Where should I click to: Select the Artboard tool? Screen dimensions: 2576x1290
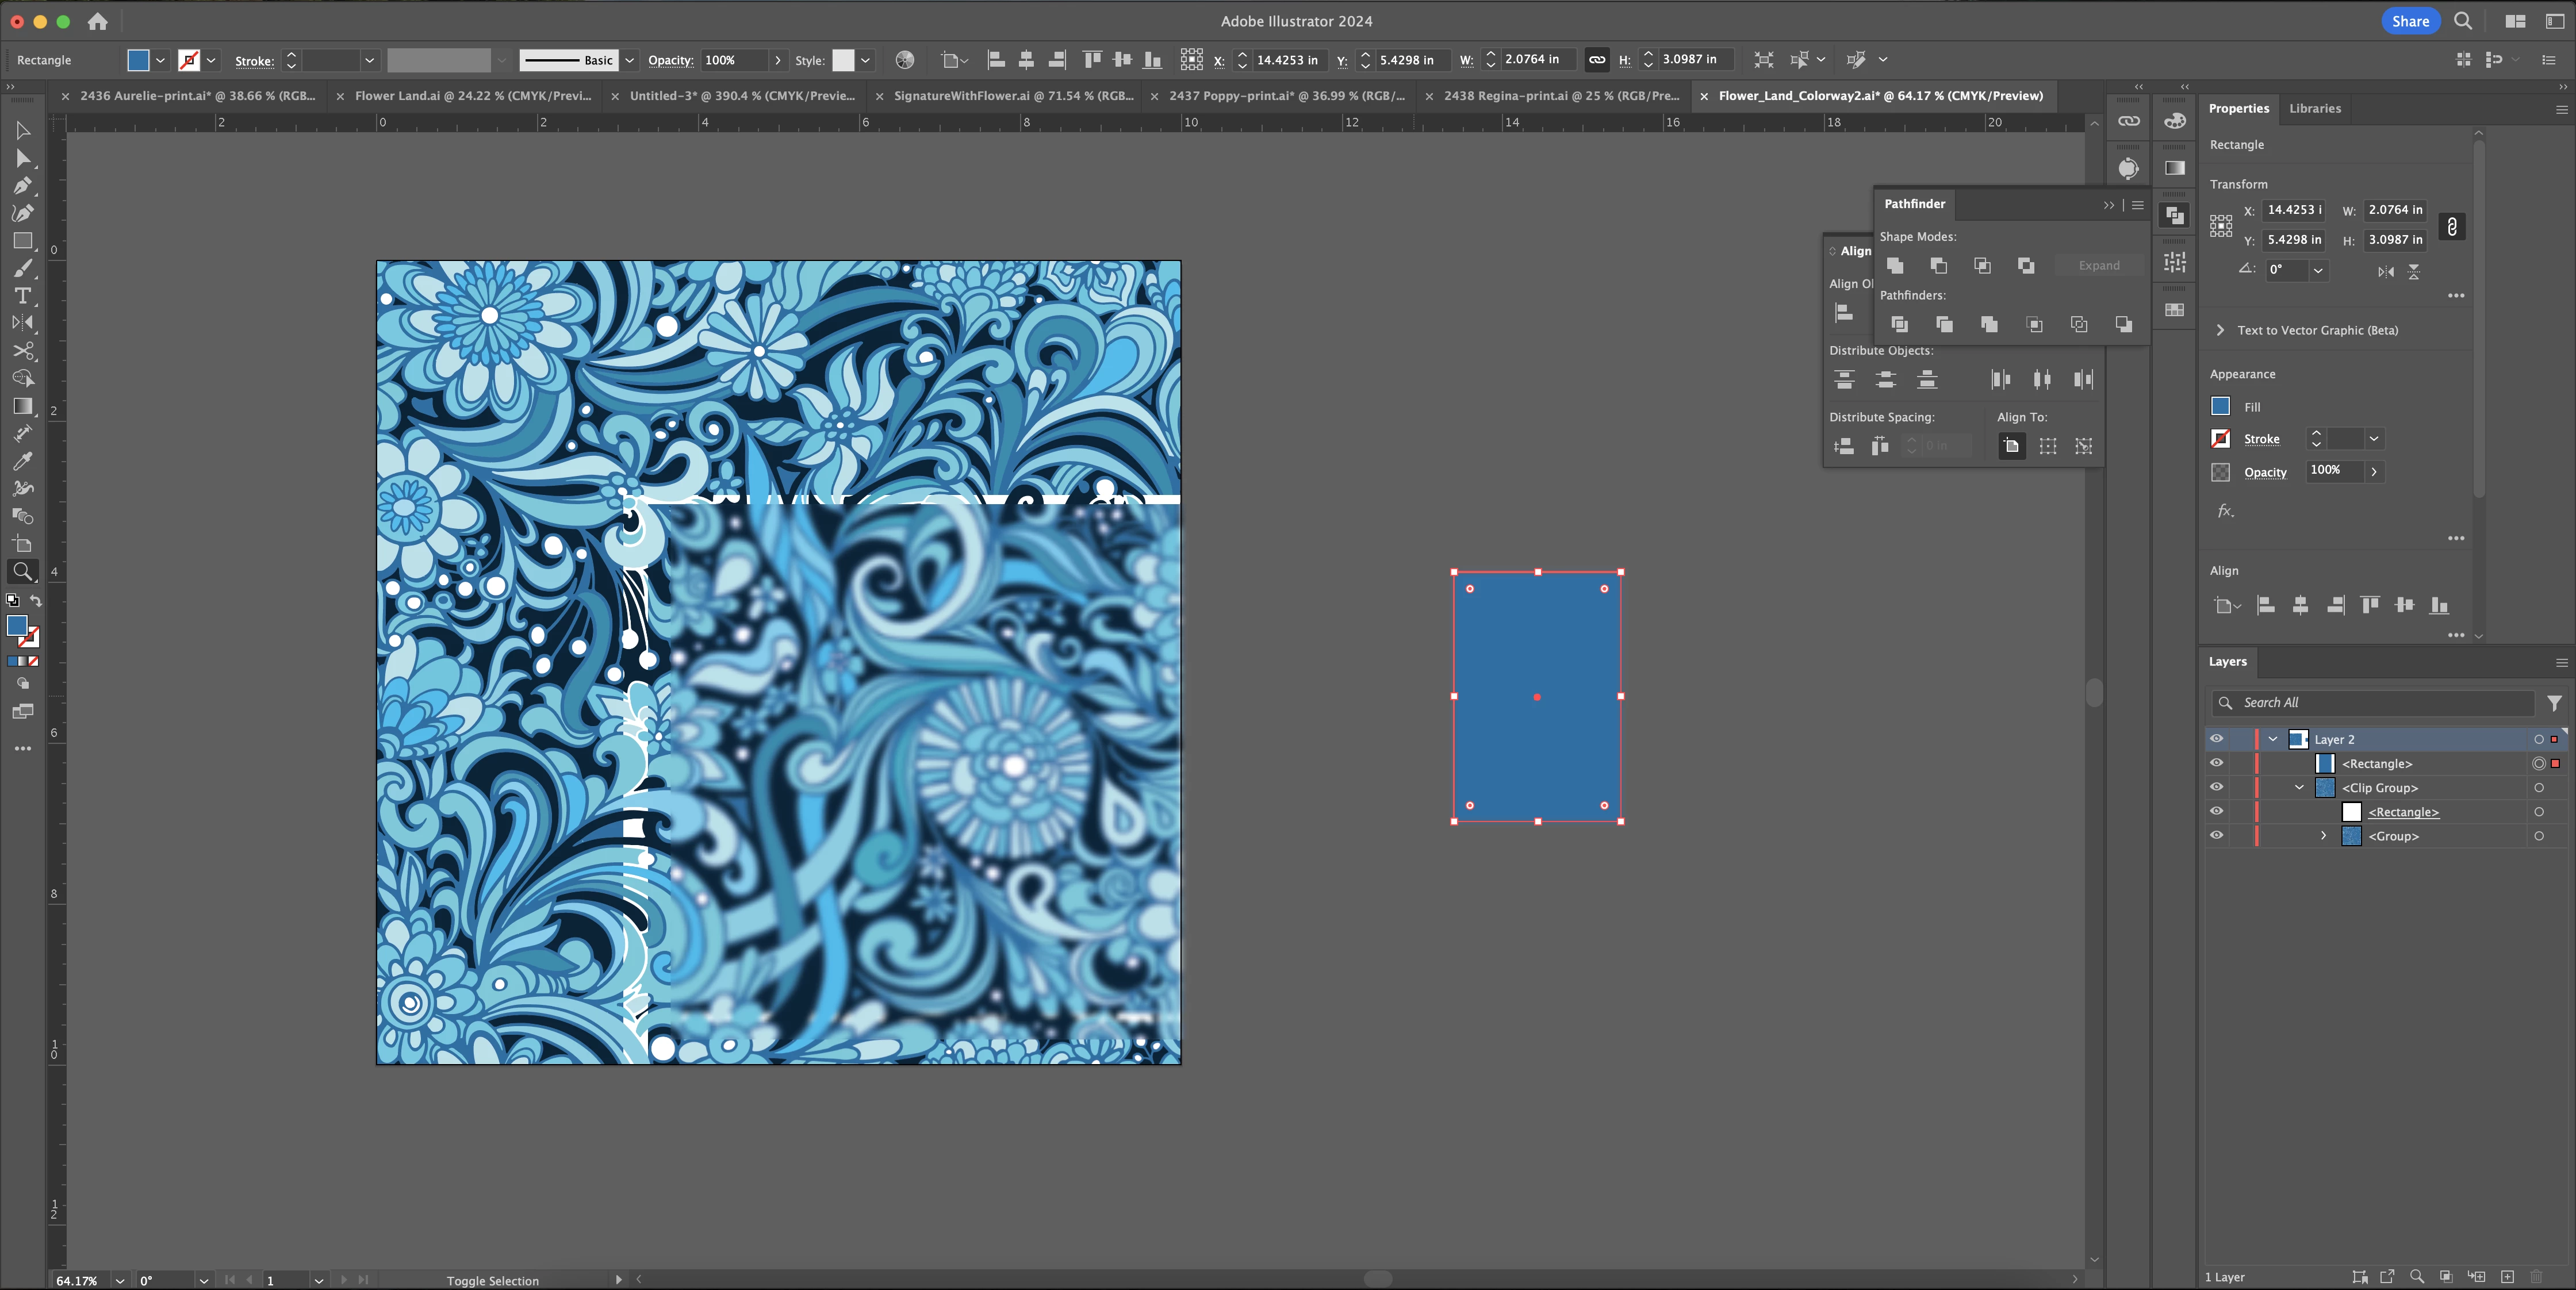click(x=22, y=544)
